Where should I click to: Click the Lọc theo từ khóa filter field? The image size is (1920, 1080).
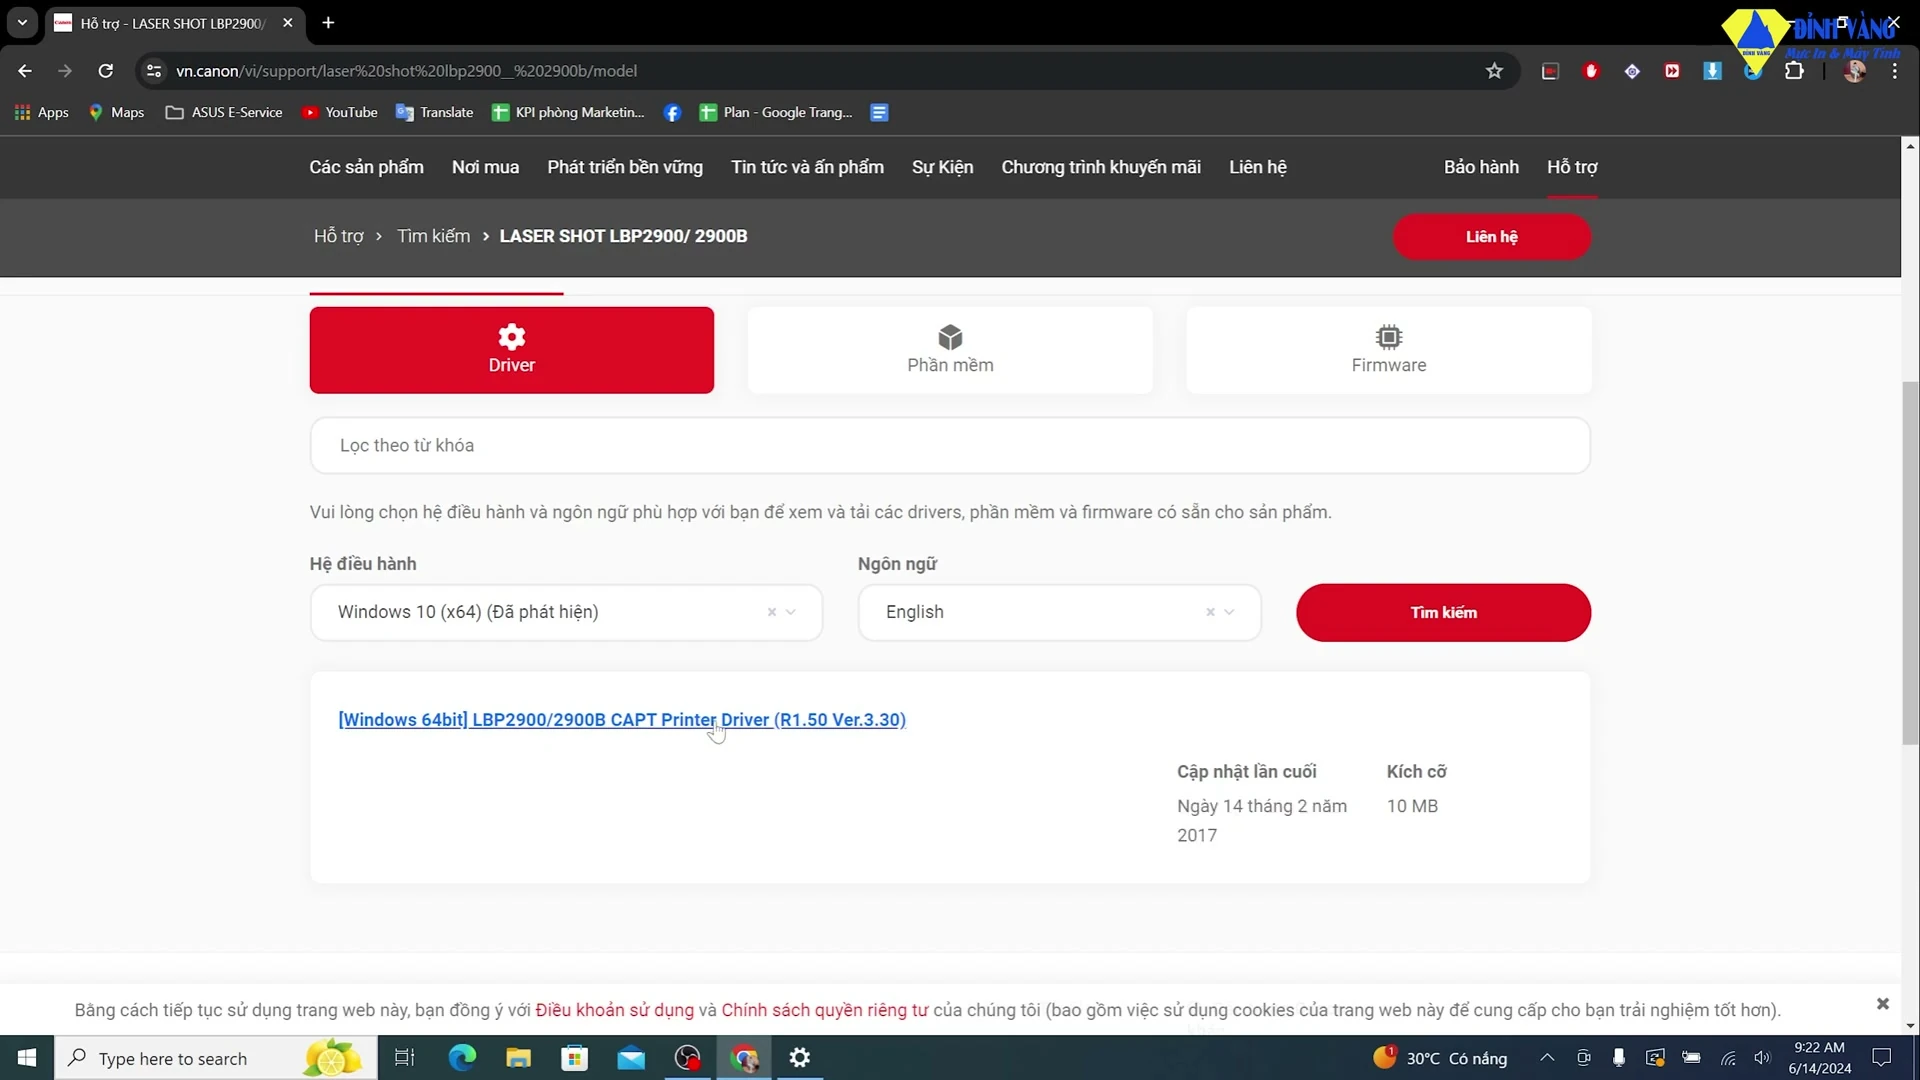pyautogui.click(x=950, y=446)
